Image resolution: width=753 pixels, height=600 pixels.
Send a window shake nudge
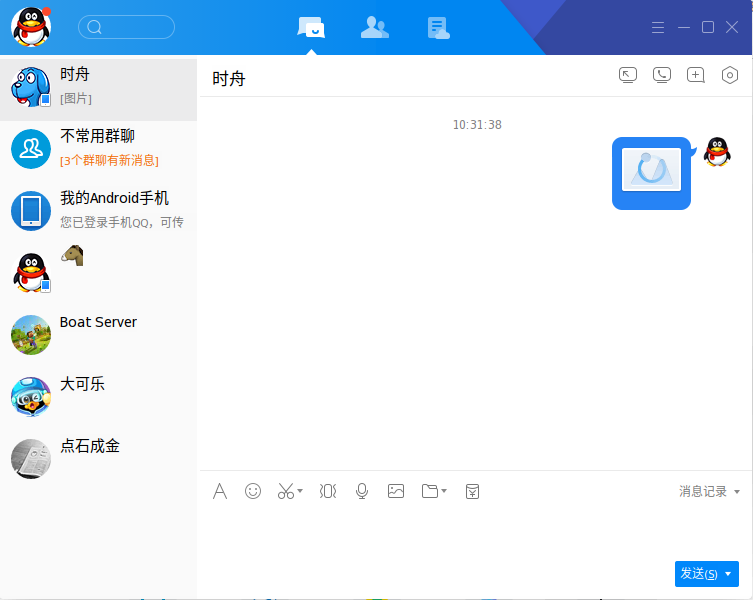coord(327,491)
